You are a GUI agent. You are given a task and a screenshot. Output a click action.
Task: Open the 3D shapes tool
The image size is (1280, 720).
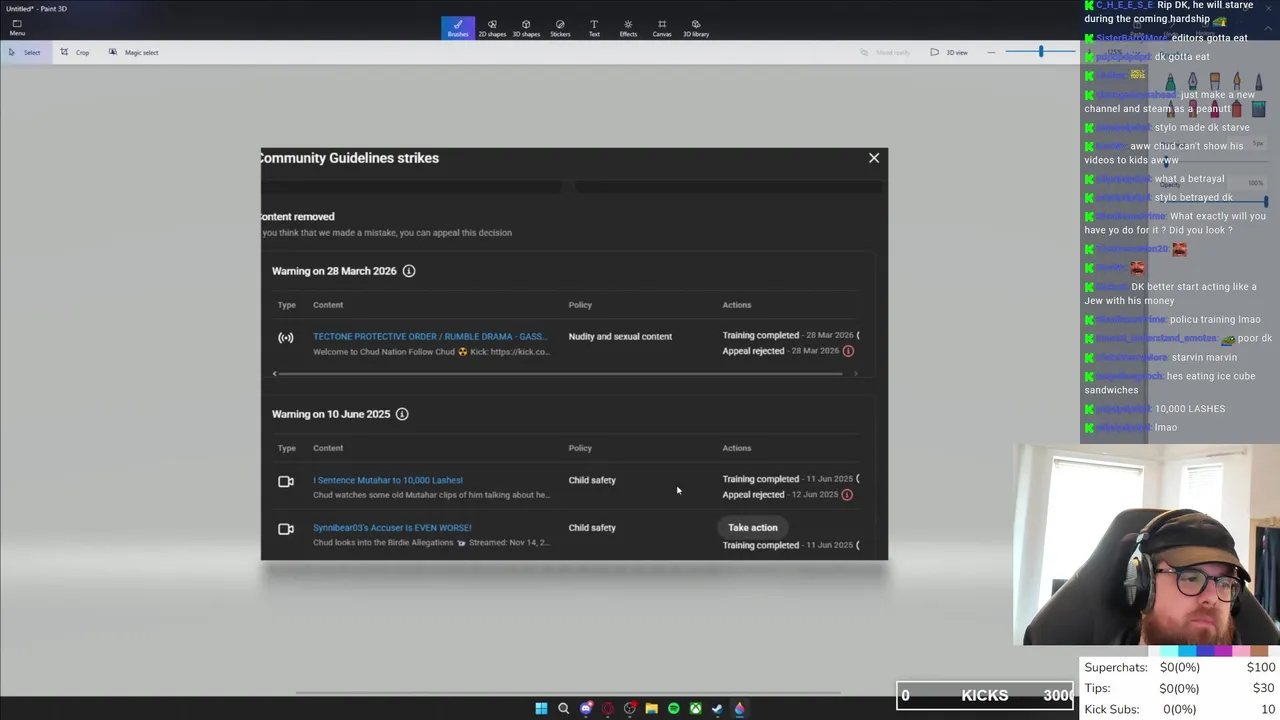coord(526,28)
